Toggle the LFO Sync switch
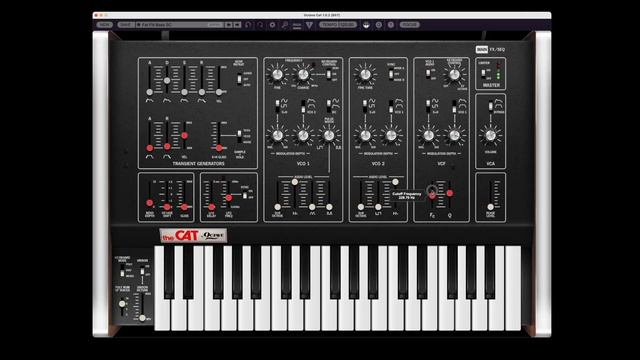640x360 pixels. click(245, 194)
